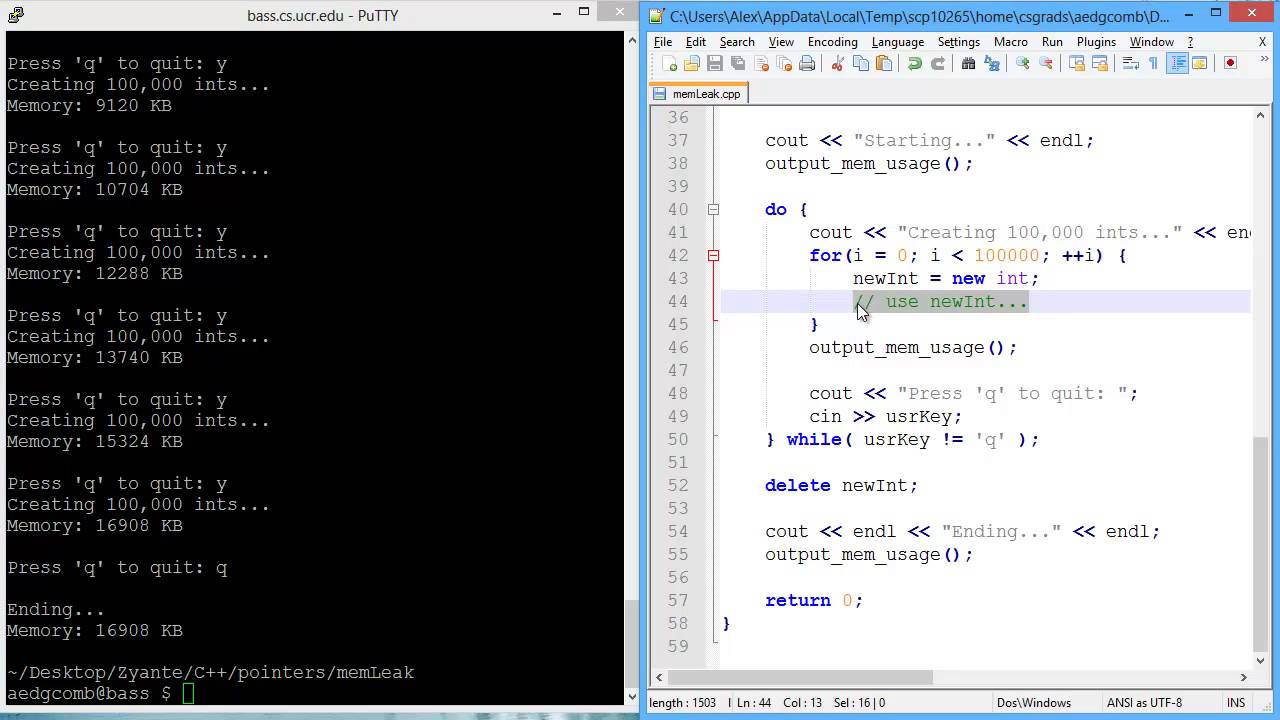Image resolution: width=1280 pixels, height=720 pixels.
Task: Click the Zoom Out magnifier icon
Action: pos(1046,63)
